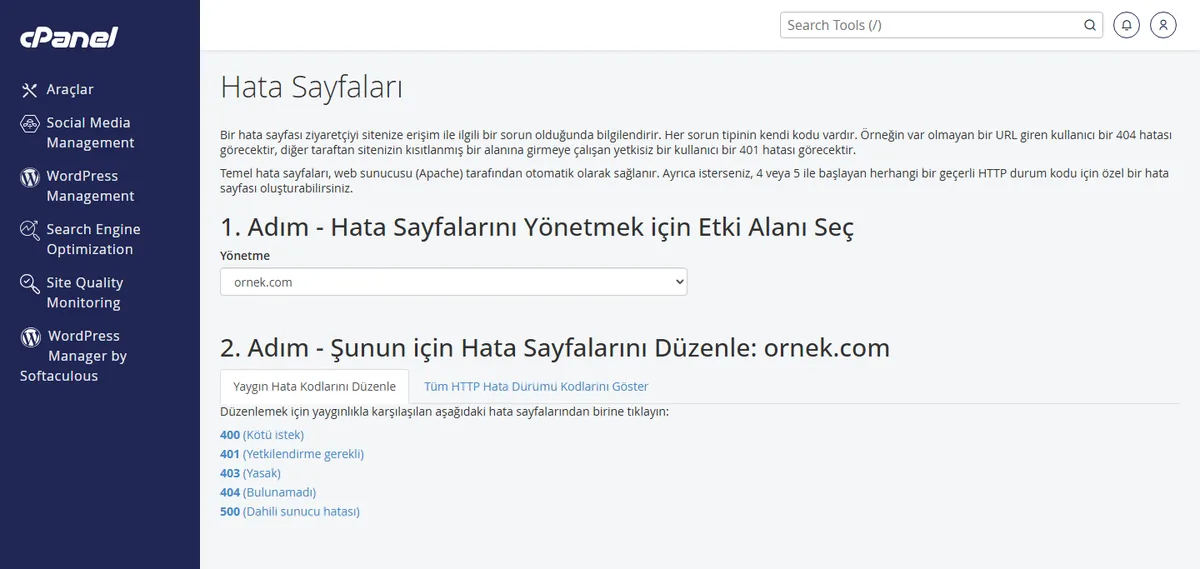Click the search magnifier icon
1200x569 pixels.
click(x=1090, y=25)
